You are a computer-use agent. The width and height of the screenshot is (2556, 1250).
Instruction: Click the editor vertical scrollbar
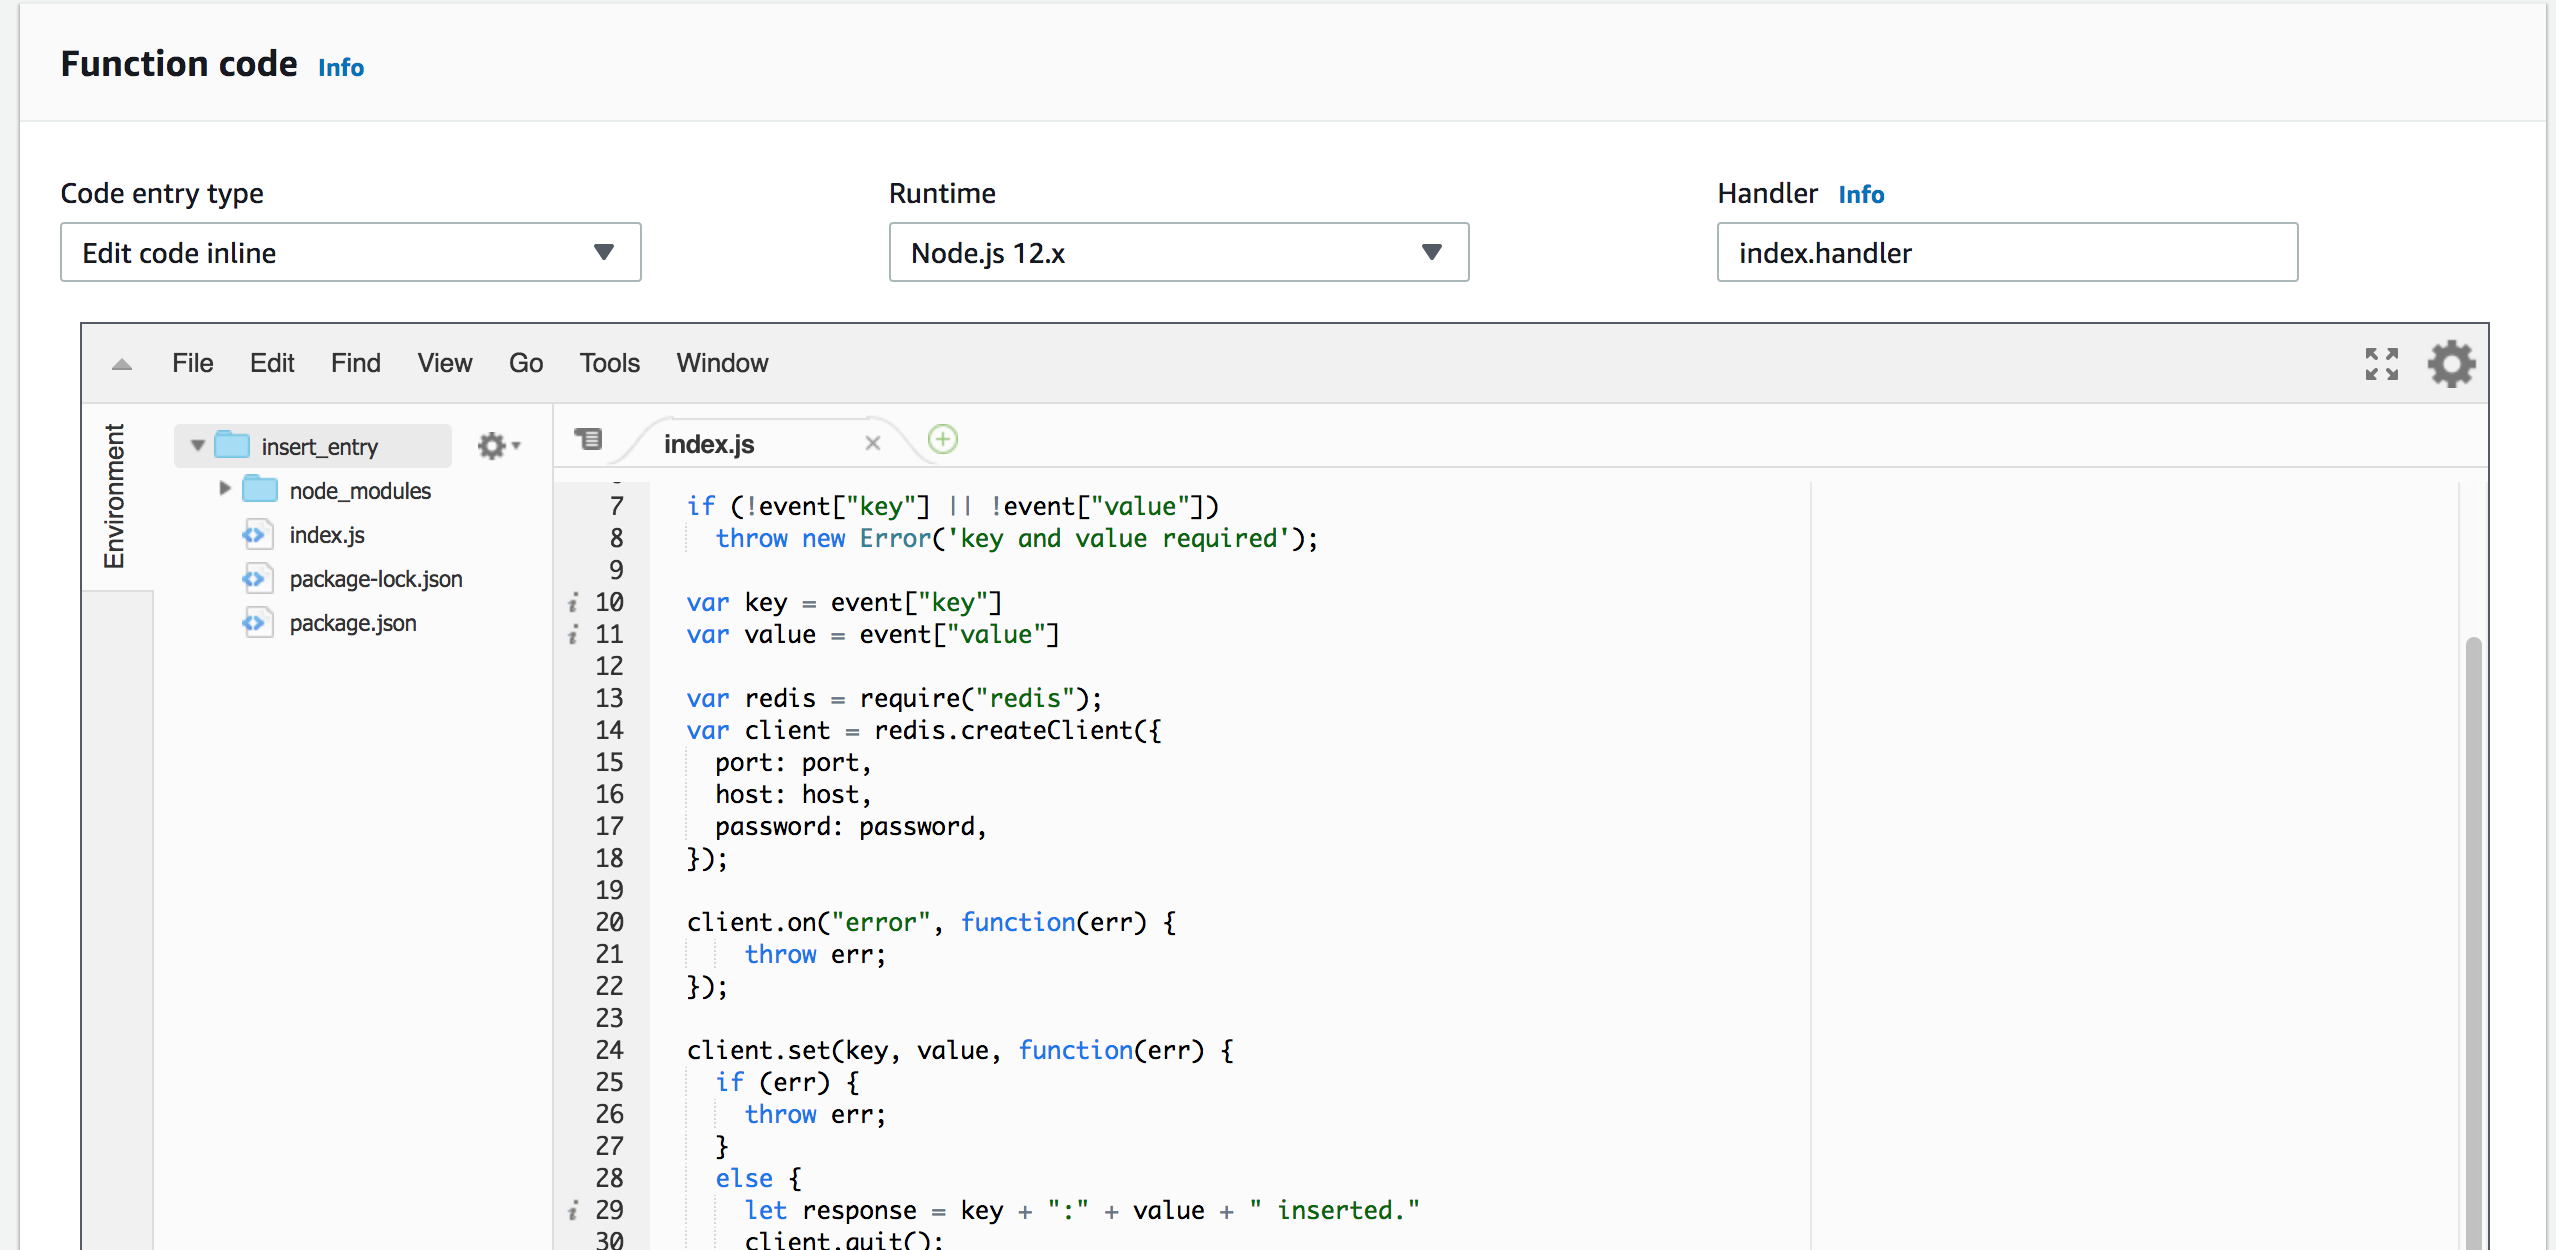[x=2473, y=900]
